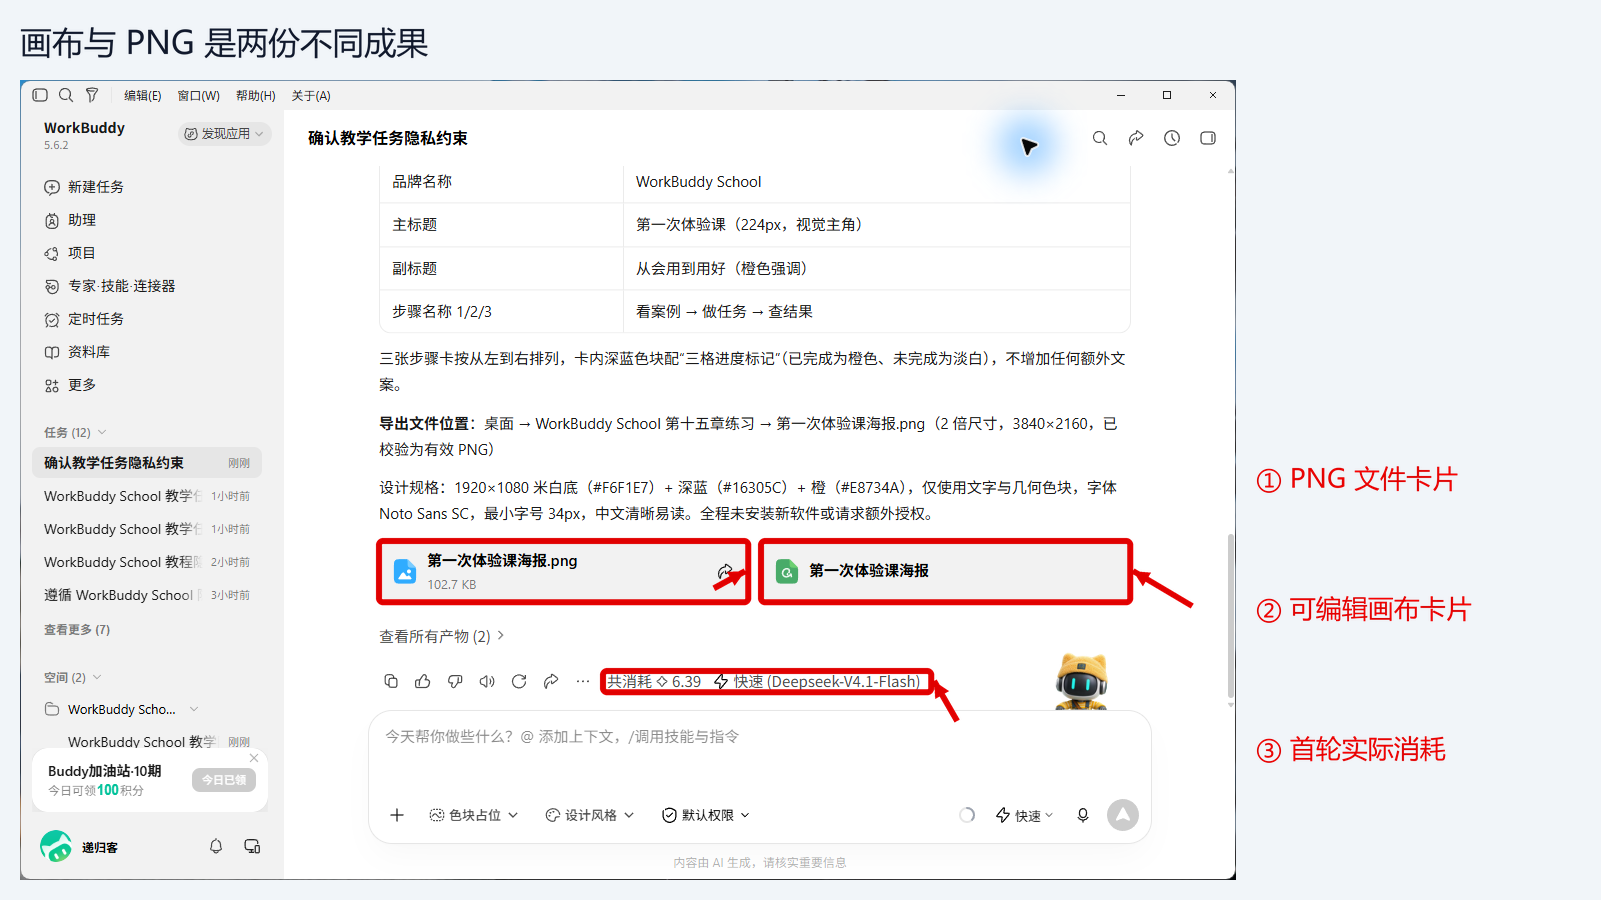Open the 编辑(E) menu
The image size is (1601, 900).
pos(143,96)
